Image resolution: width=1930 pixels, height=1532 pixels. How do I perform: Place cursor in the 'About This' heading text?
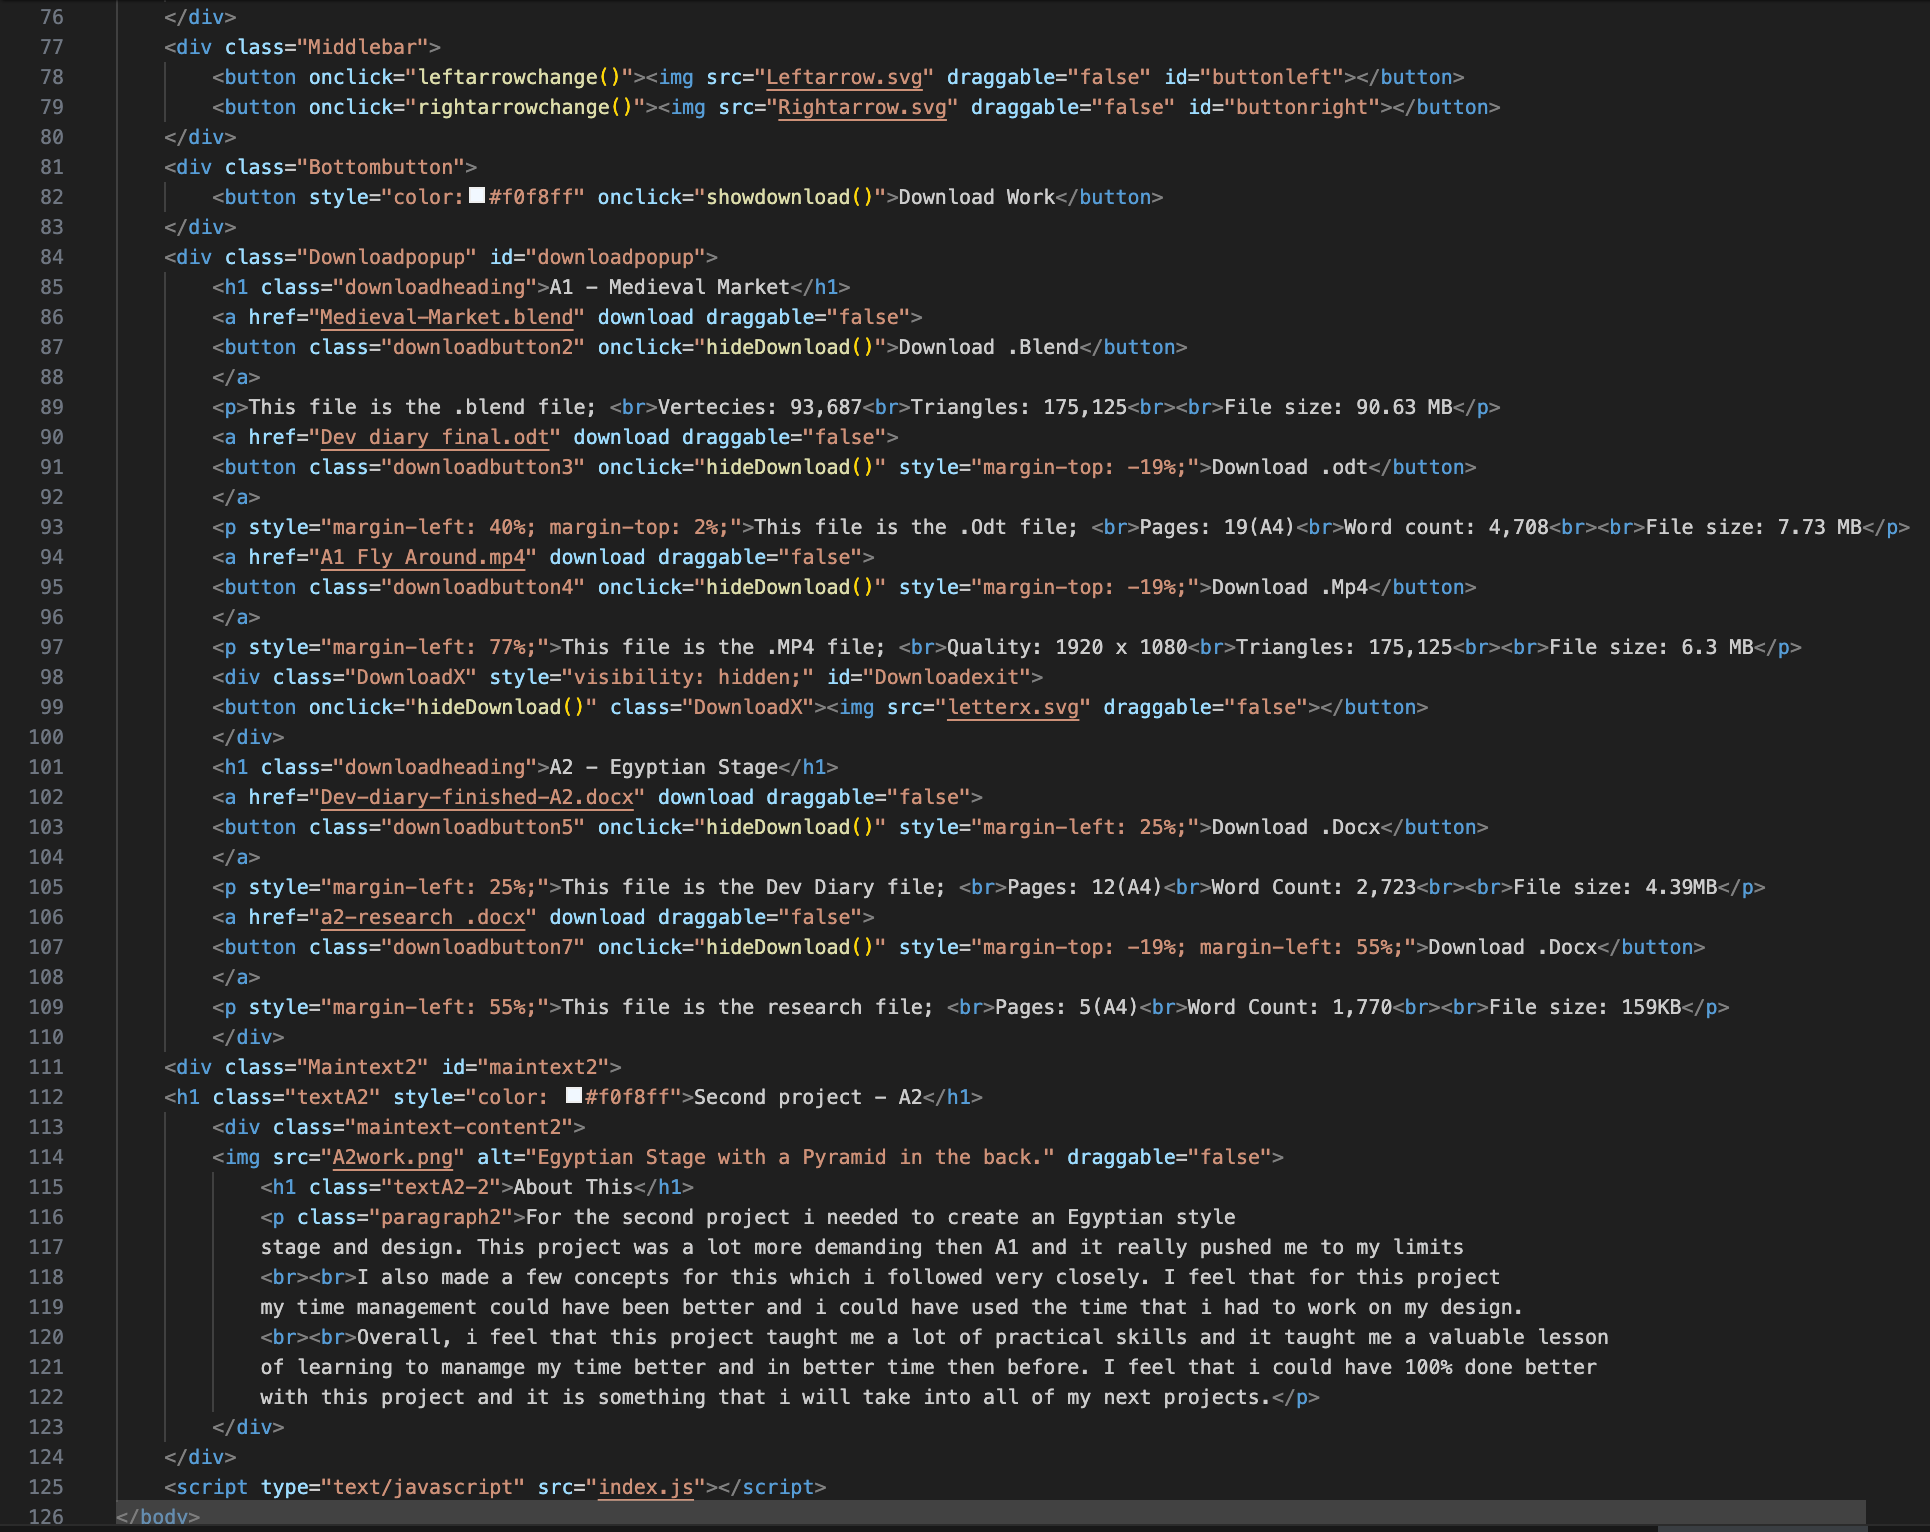(x=573, y=1187)
